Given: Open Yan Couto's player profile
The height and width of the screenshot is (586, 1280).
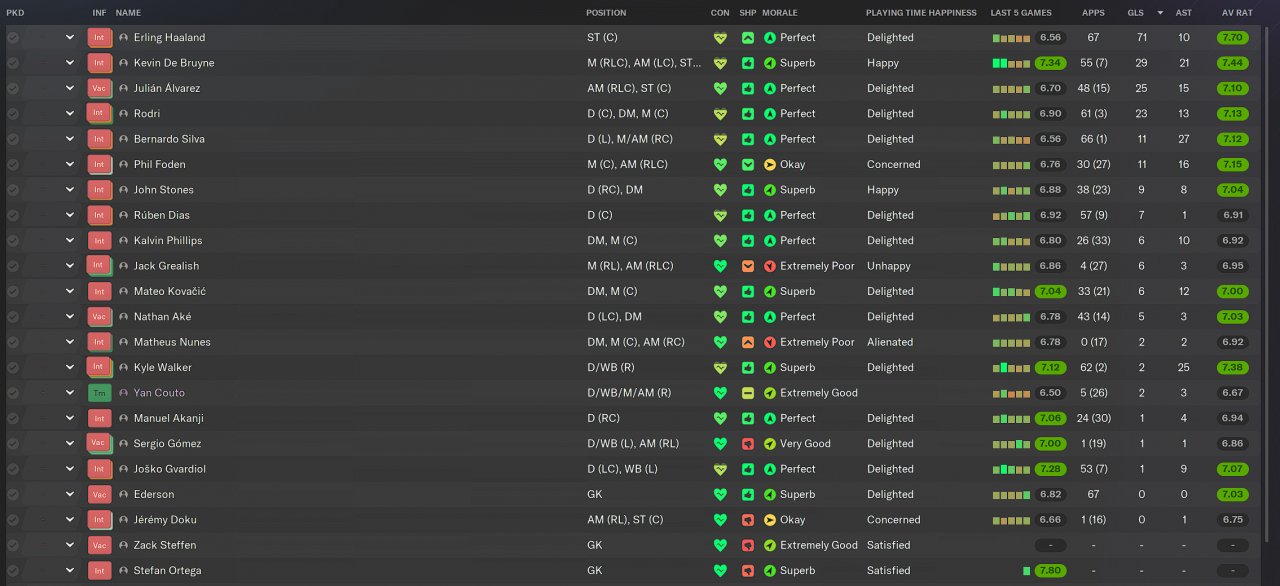Looking at the screenshot, I should point(159,393).
